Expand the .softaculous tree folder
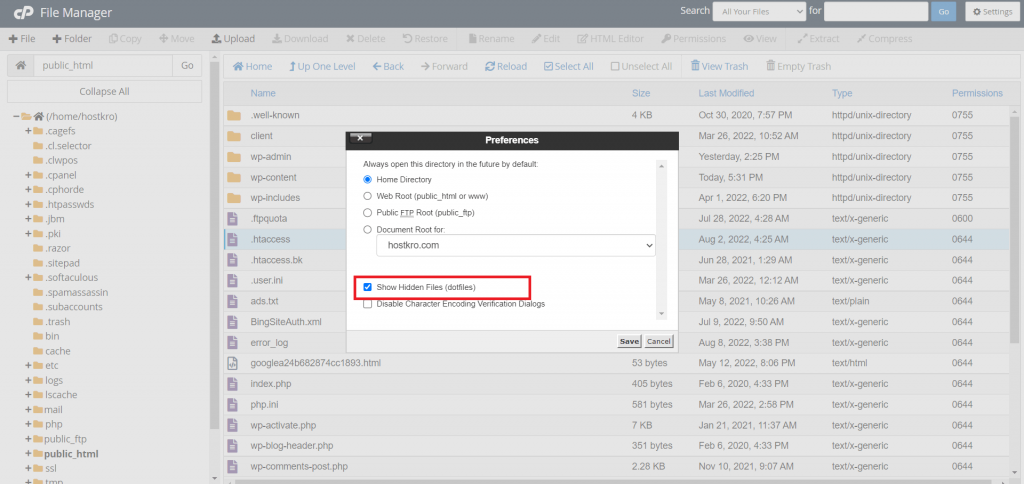The image size is (1024, 484). [28, 278]
